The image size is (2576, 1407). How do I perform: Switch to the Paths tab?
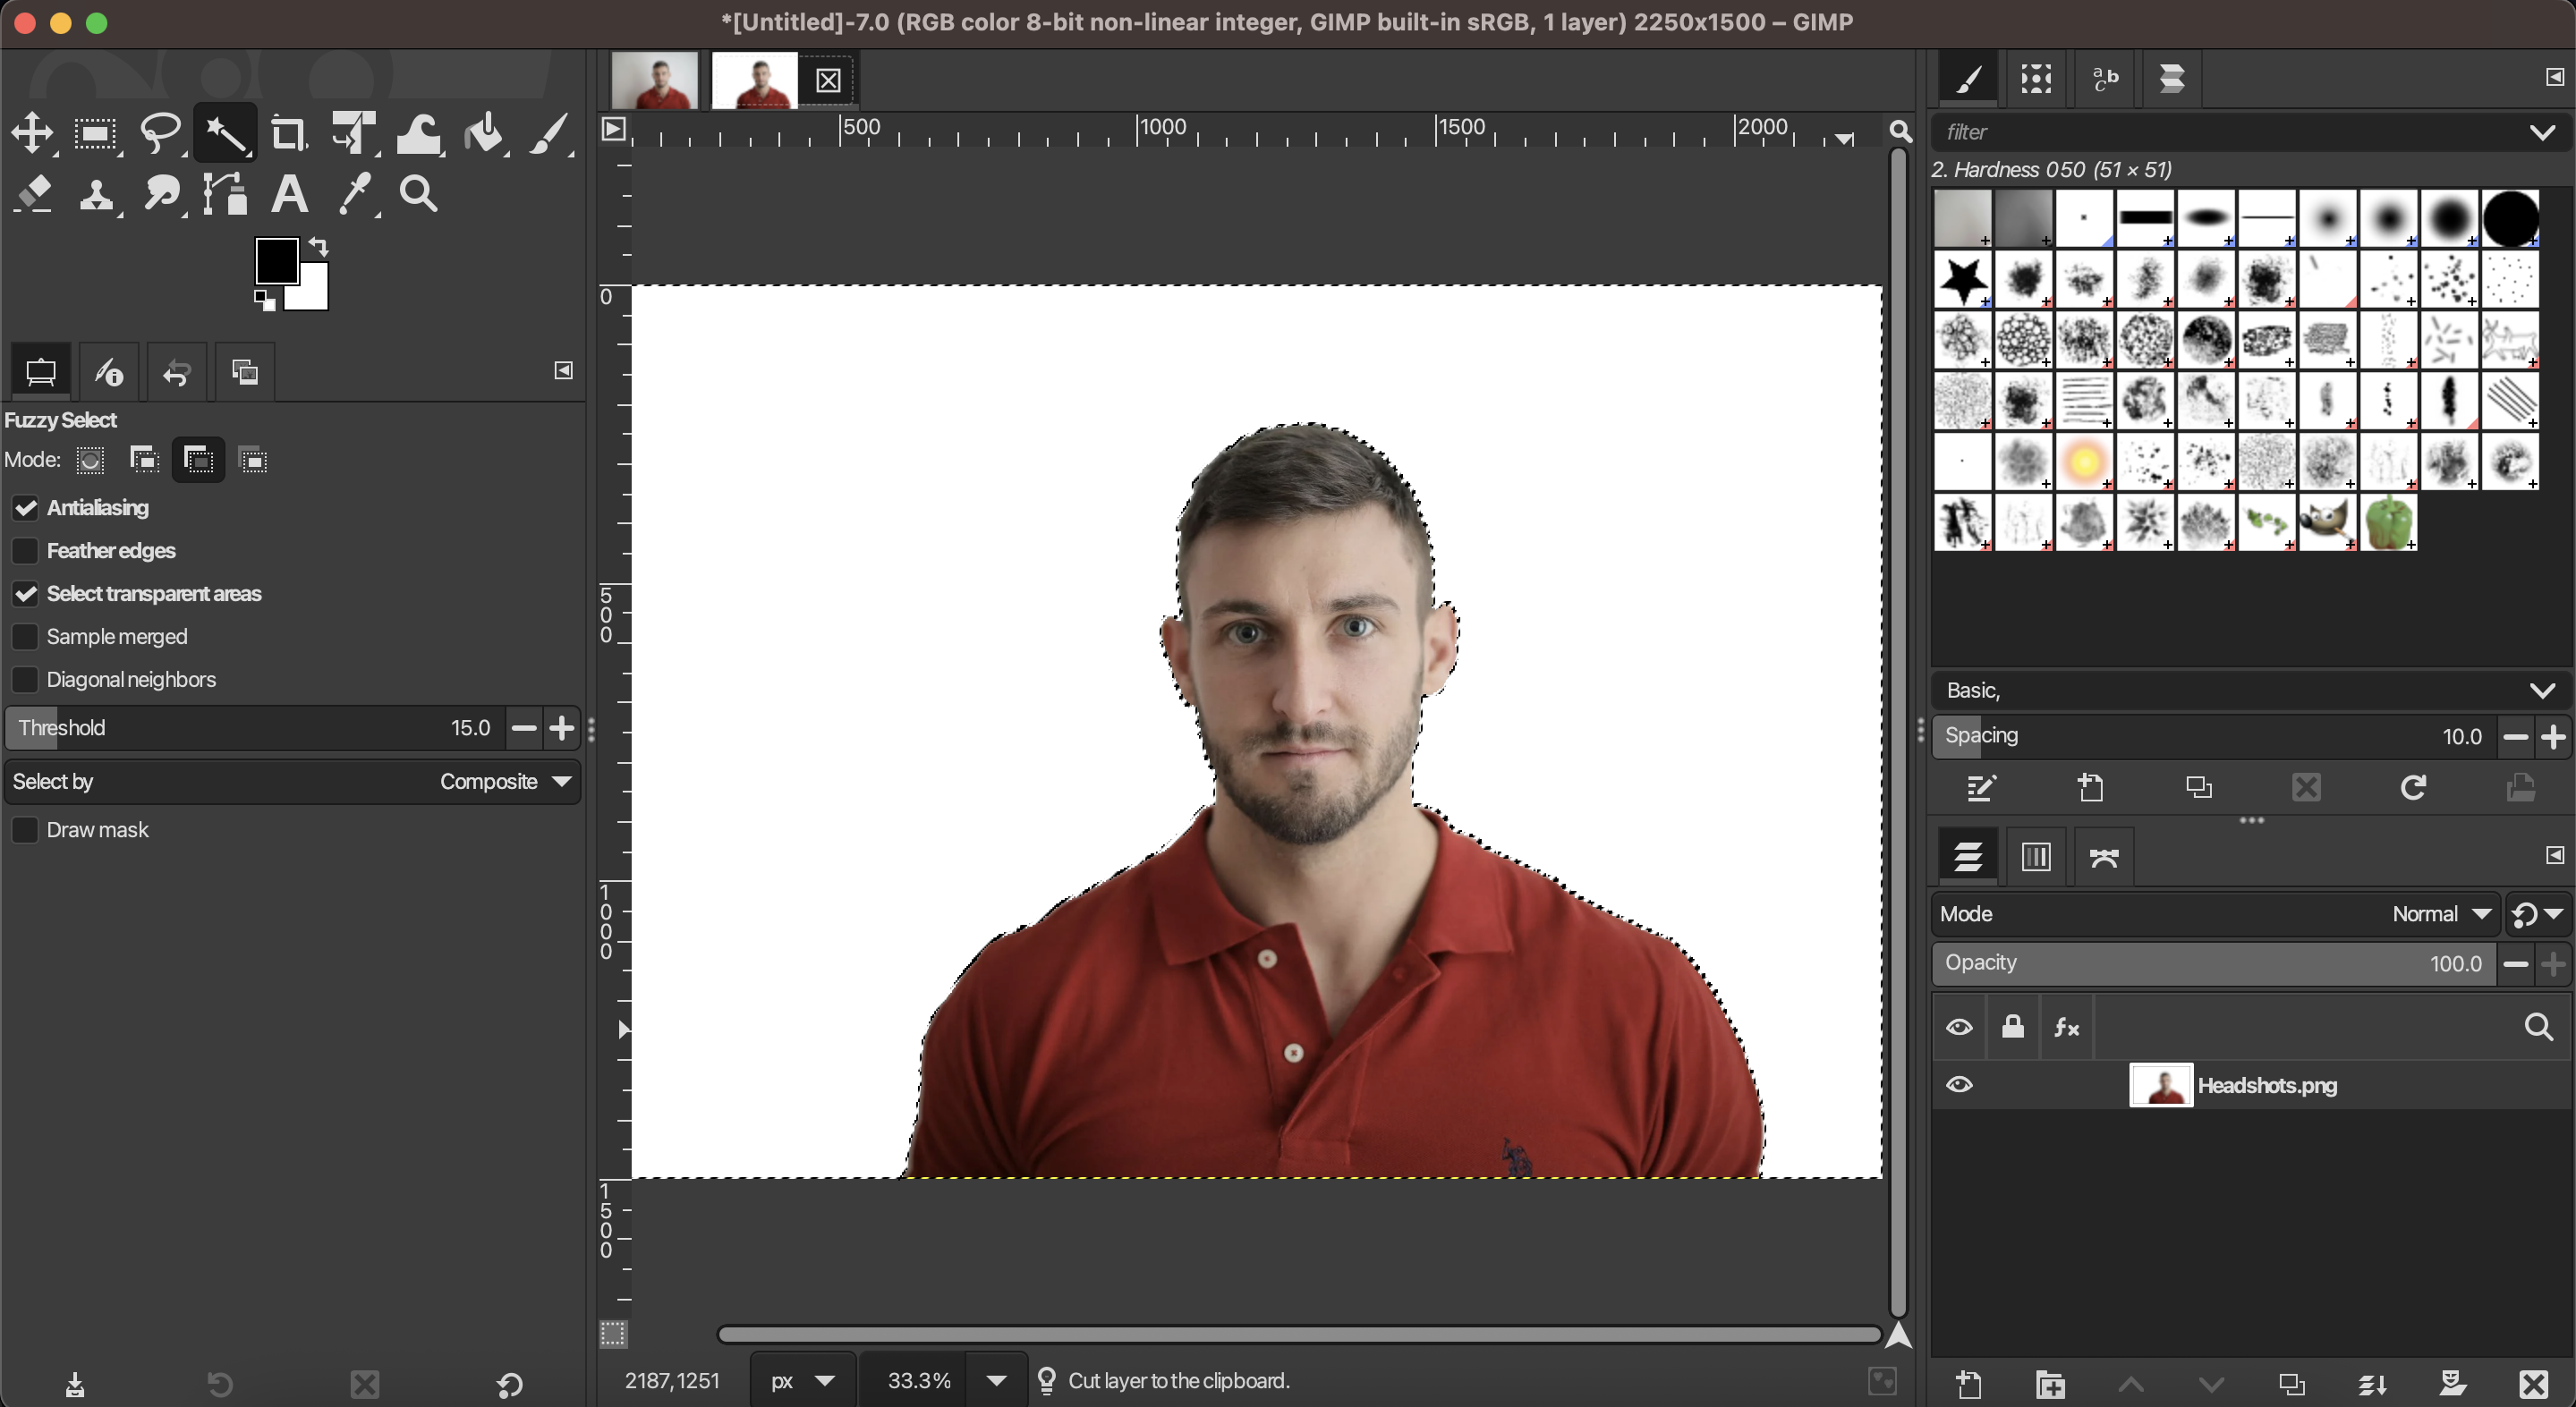(2104, 856)
